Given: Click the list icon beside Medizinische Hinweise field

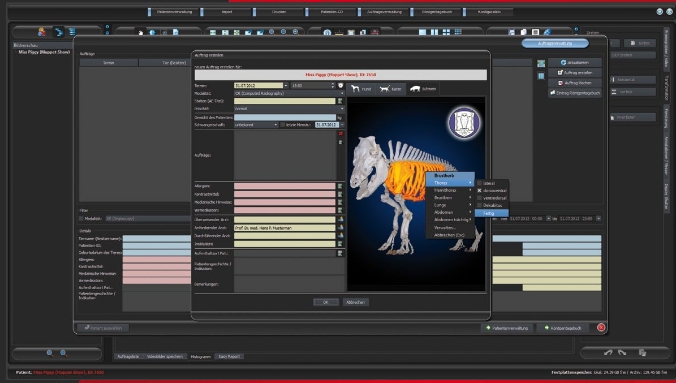Looking at the screenshot, I should (340, 202).
